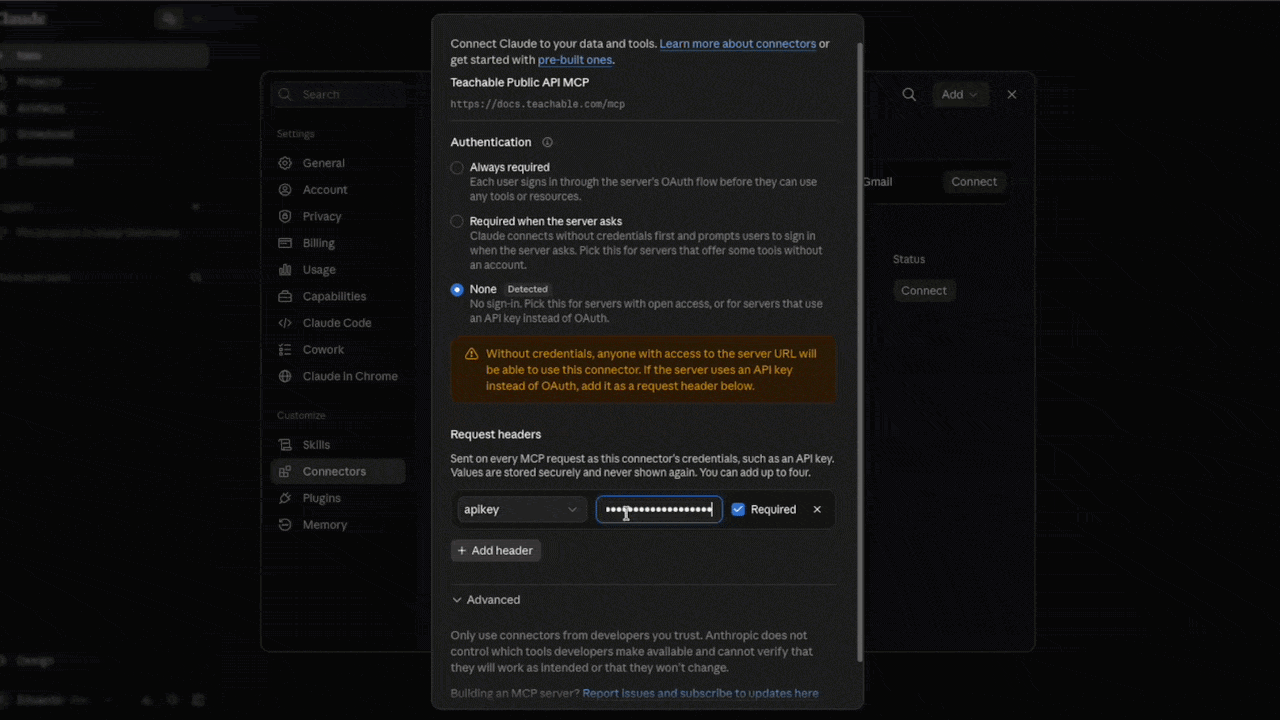This screenshot has width=1280, height=720.
Task: Open the Memory settings icon
Action: click(285, 525)
